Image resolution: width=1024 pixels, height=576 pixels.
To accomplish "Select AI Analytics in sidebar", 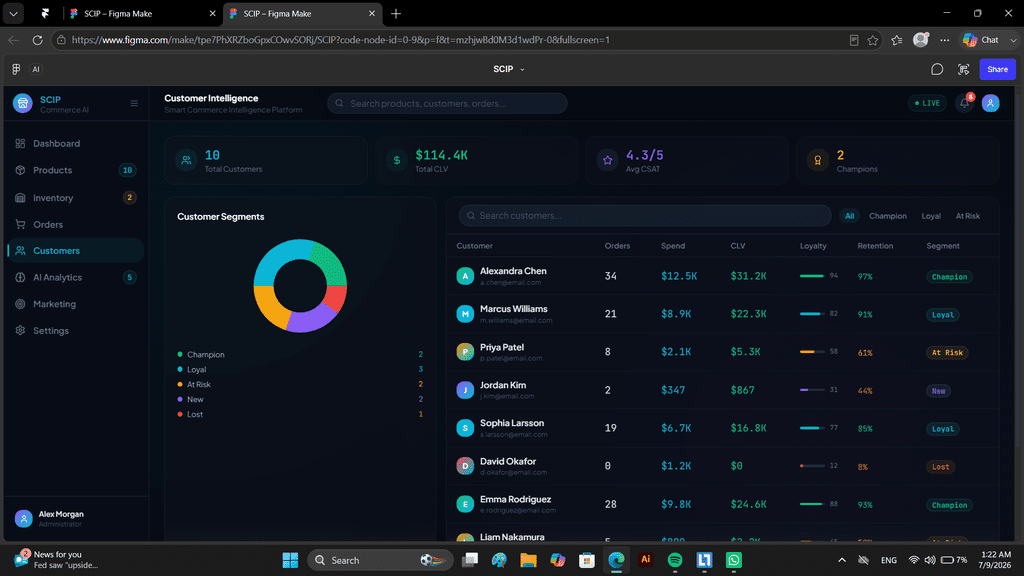I will [75, 277].
